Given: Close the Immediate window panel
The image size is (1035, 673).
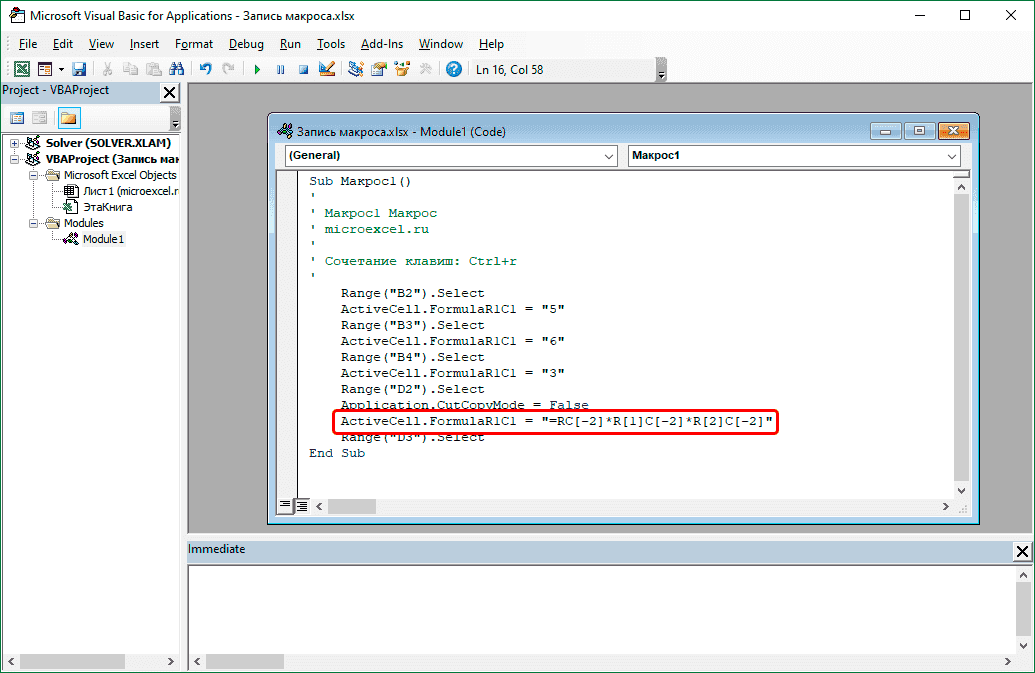Looking at the screenshot, I should pos(1022,551).
